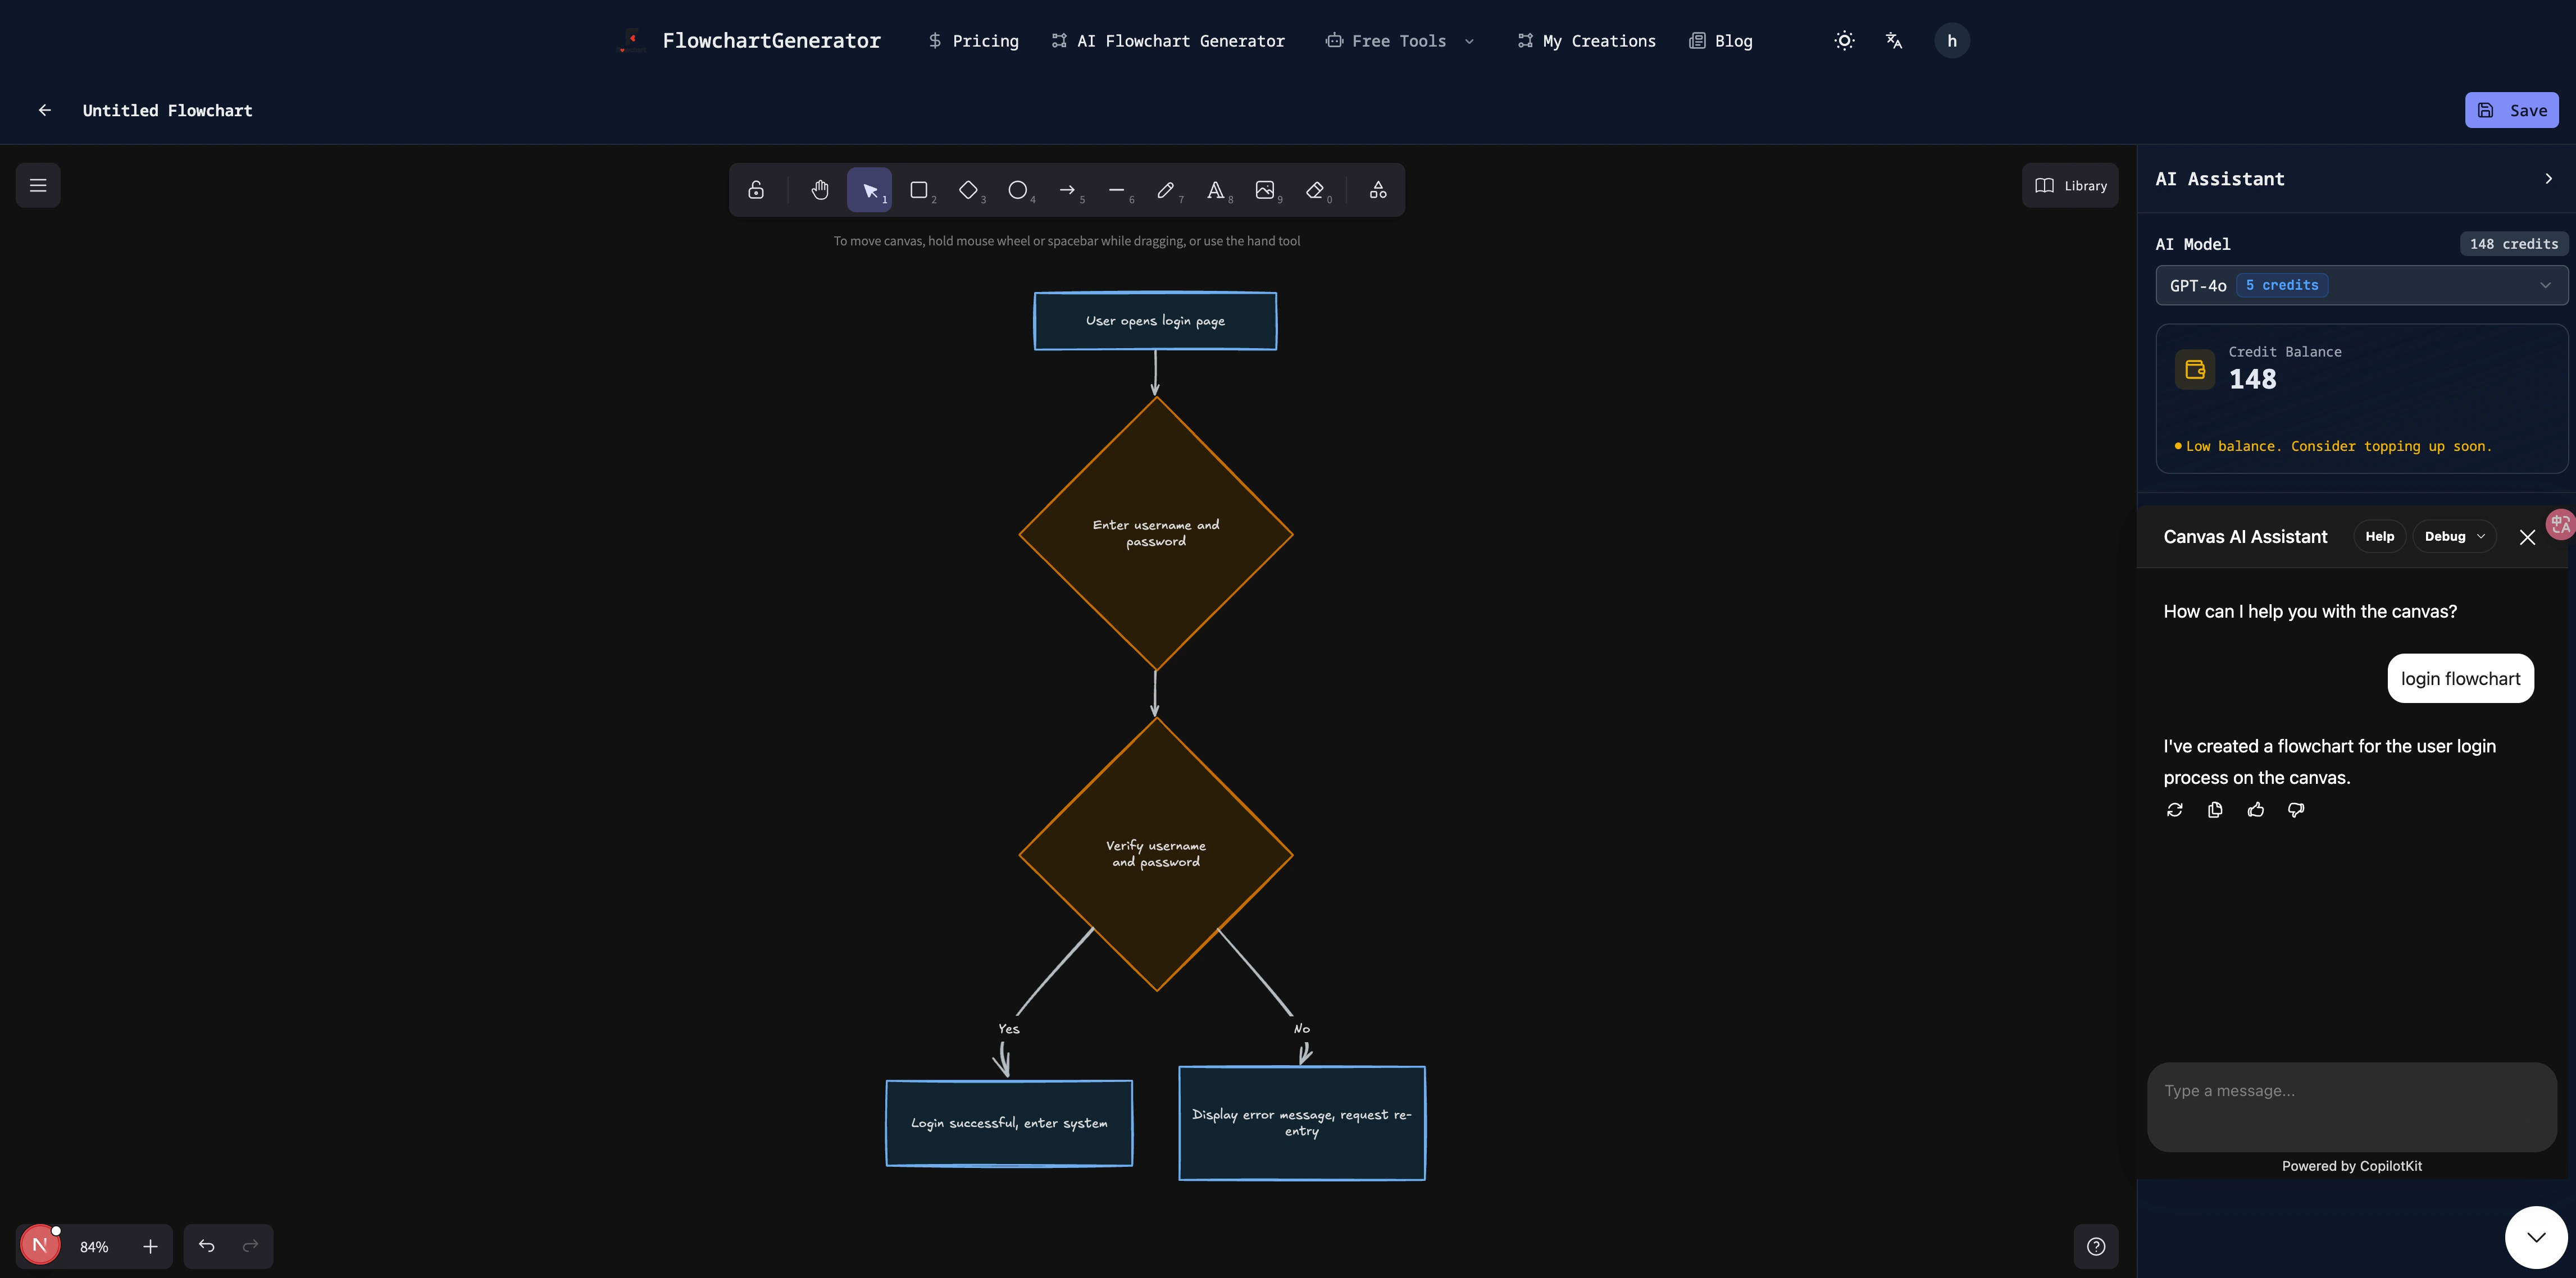Click the Save button
Viewport: 2576px width, 1278px height.
[2511, 110]
